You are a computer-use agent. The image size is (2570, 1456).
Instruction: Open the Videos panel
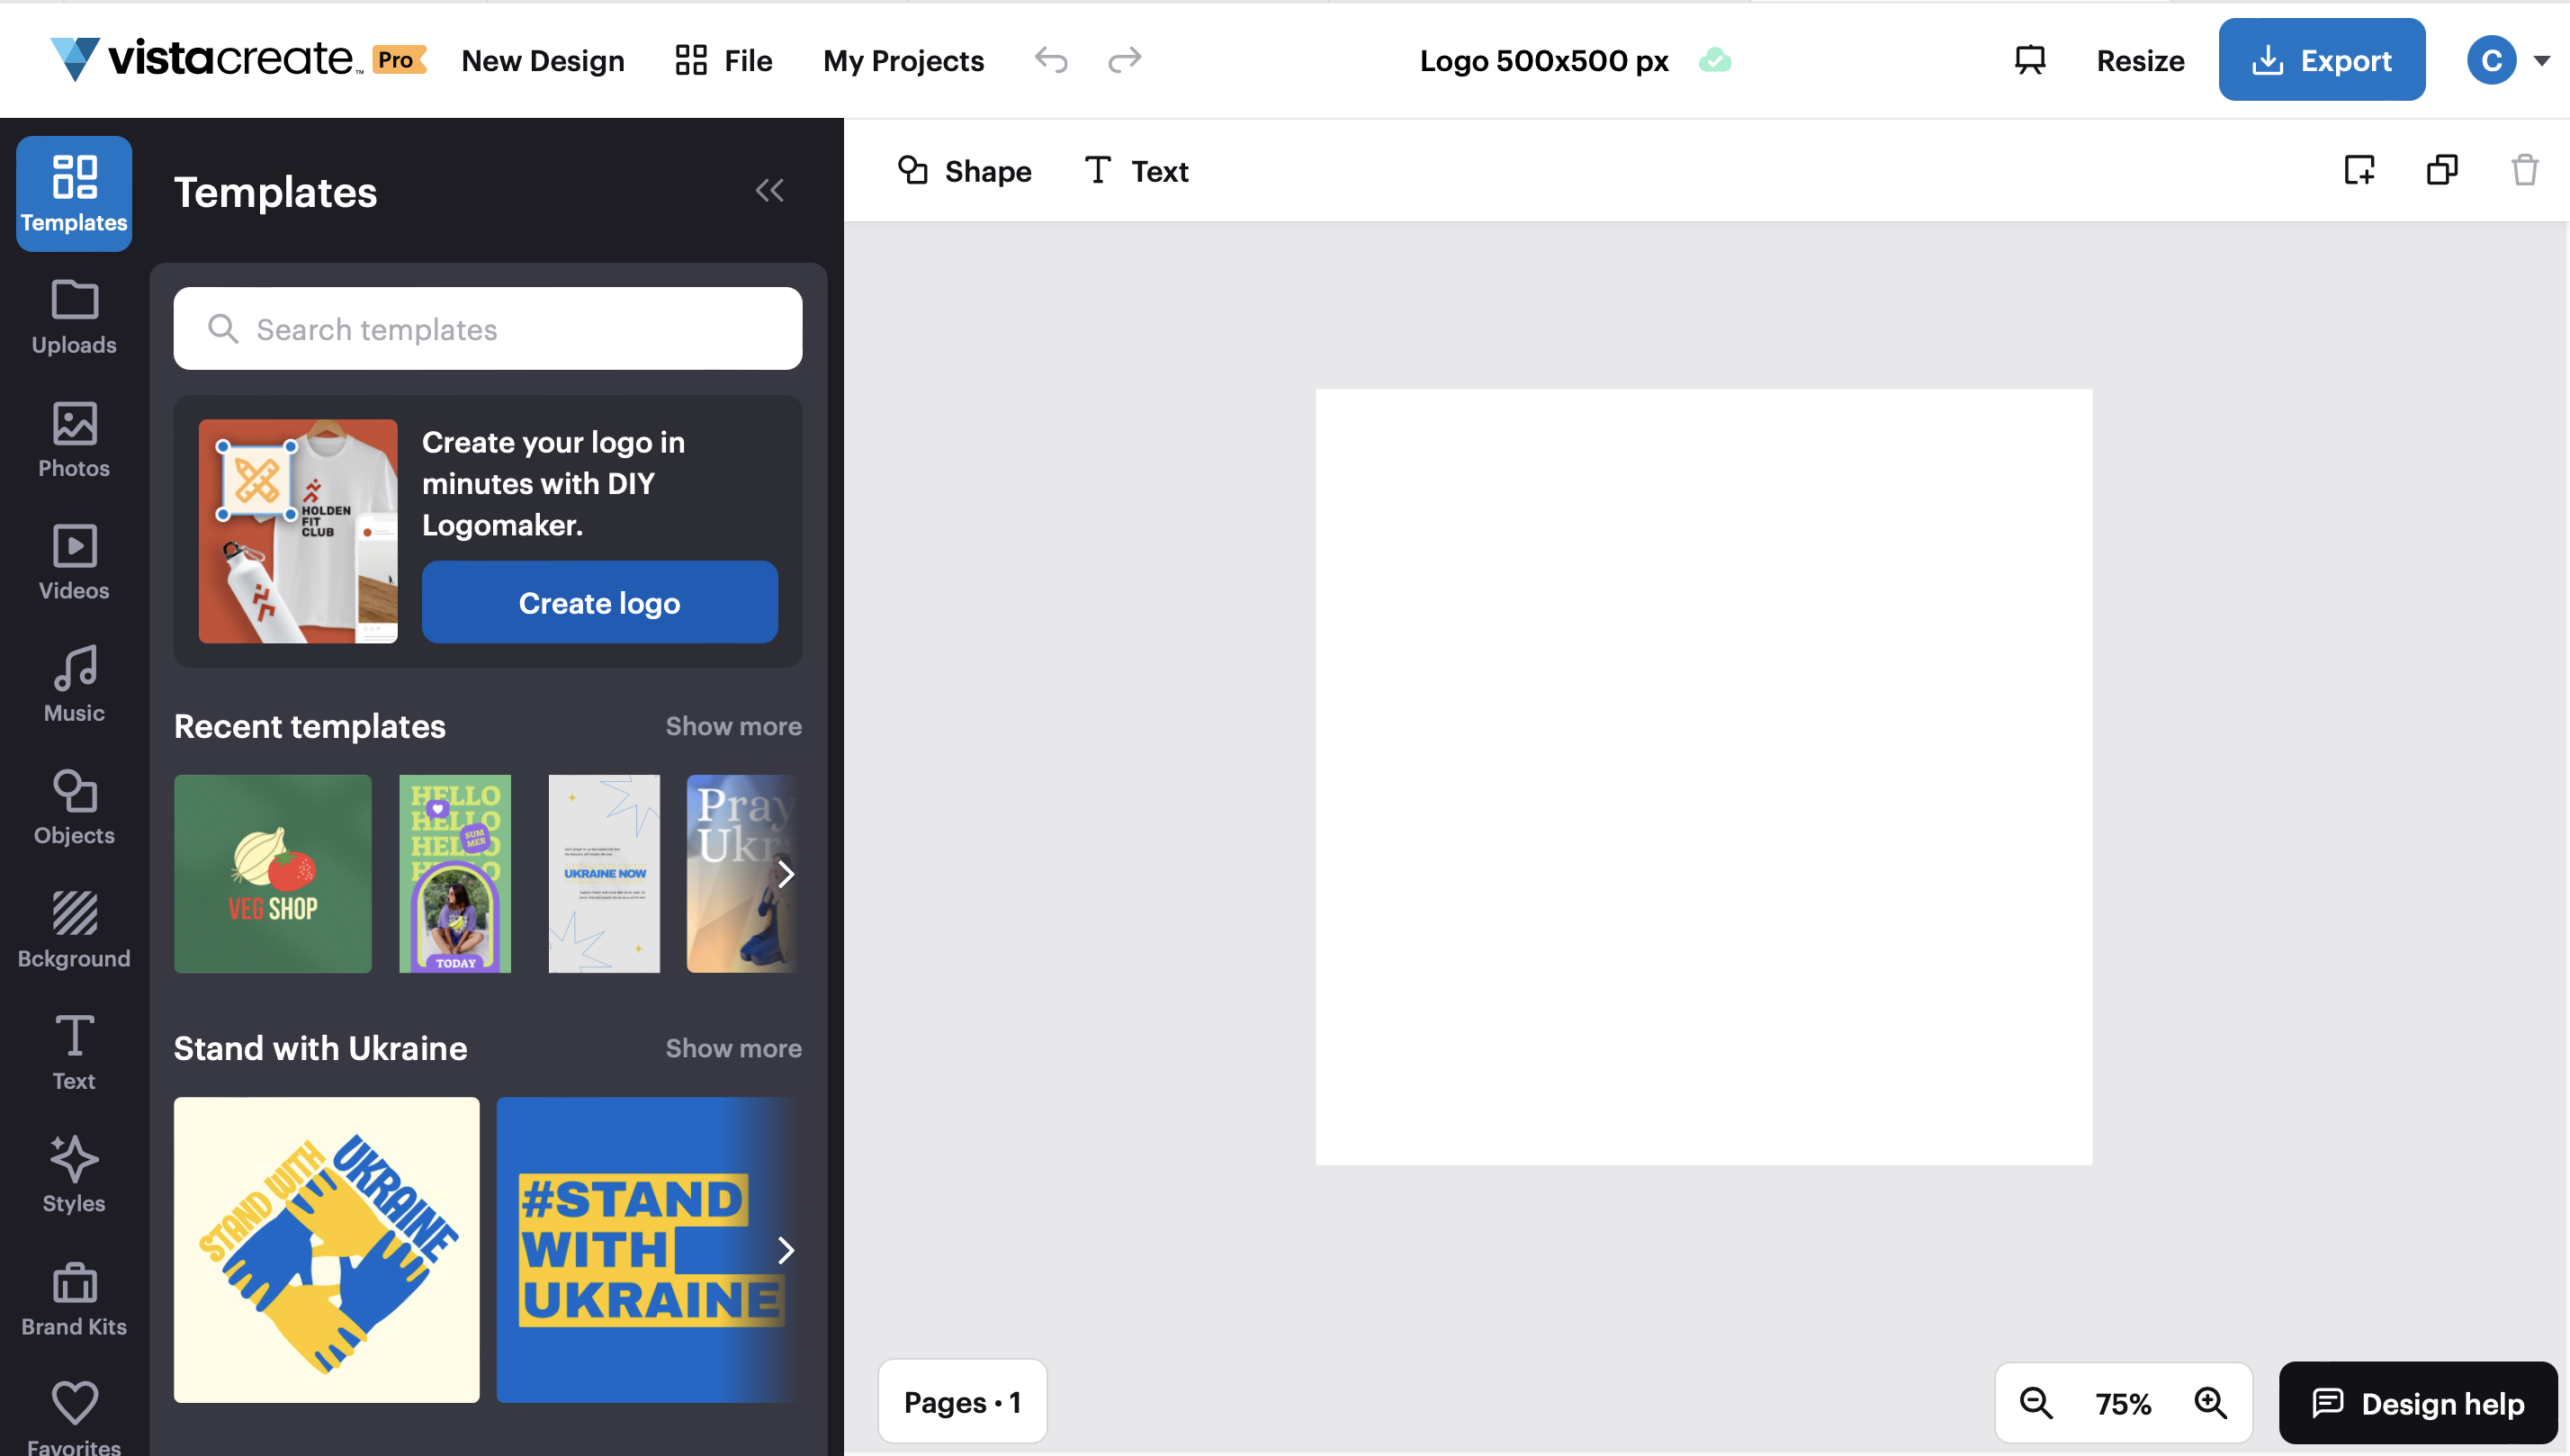pos(74,563)
